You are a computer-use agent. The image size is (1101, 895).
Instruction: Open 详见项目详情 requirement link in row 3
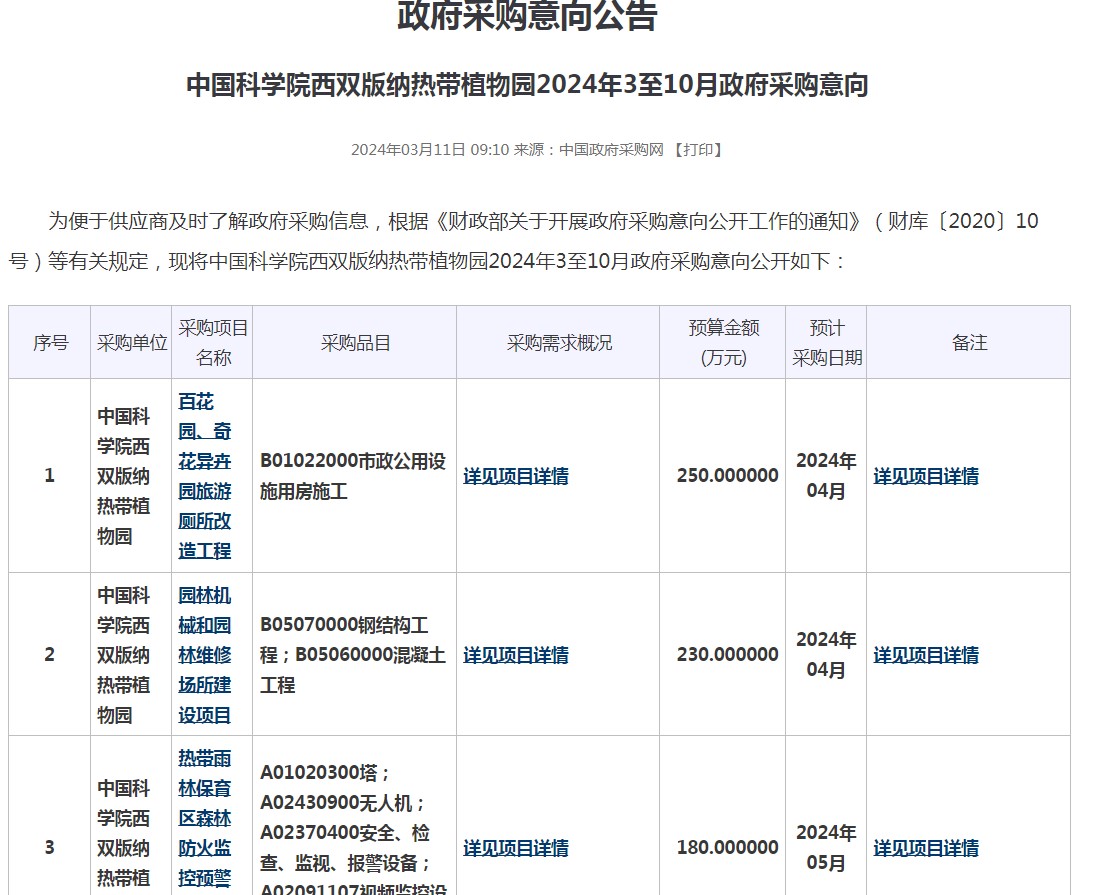click(x=516, y=848)
